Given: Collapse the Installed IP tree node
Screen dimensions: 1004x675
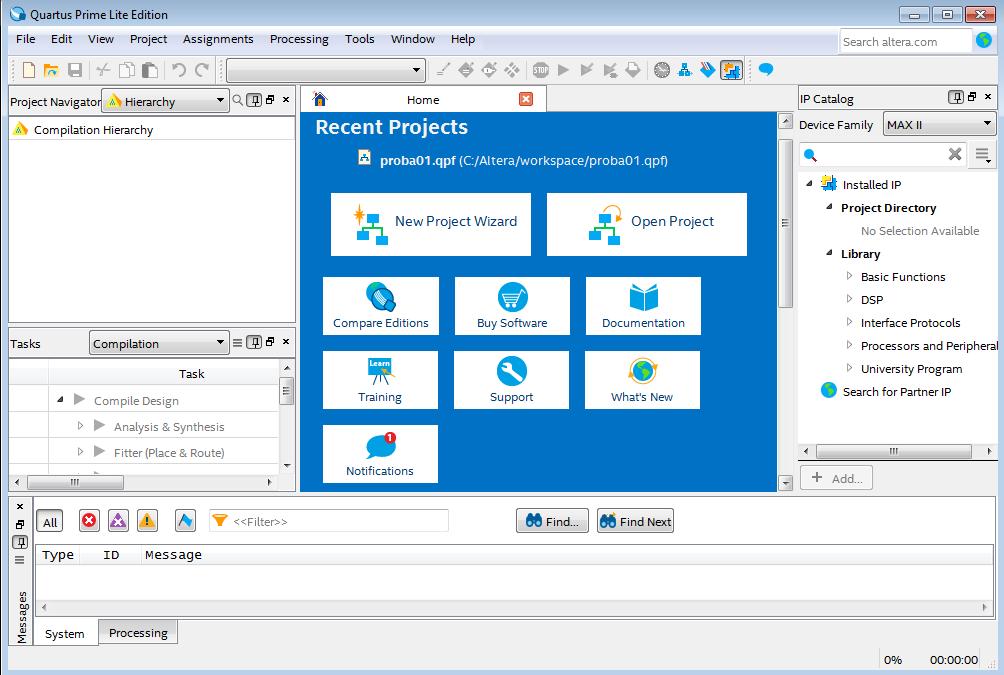Looking at the screenshot, I should [x=809, y=184].
